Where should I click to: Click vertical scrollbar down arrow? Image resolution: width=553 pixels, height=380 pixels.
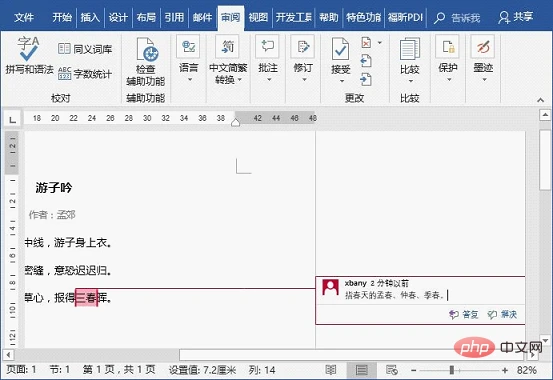pyautogui.click(x=545, y=340)
